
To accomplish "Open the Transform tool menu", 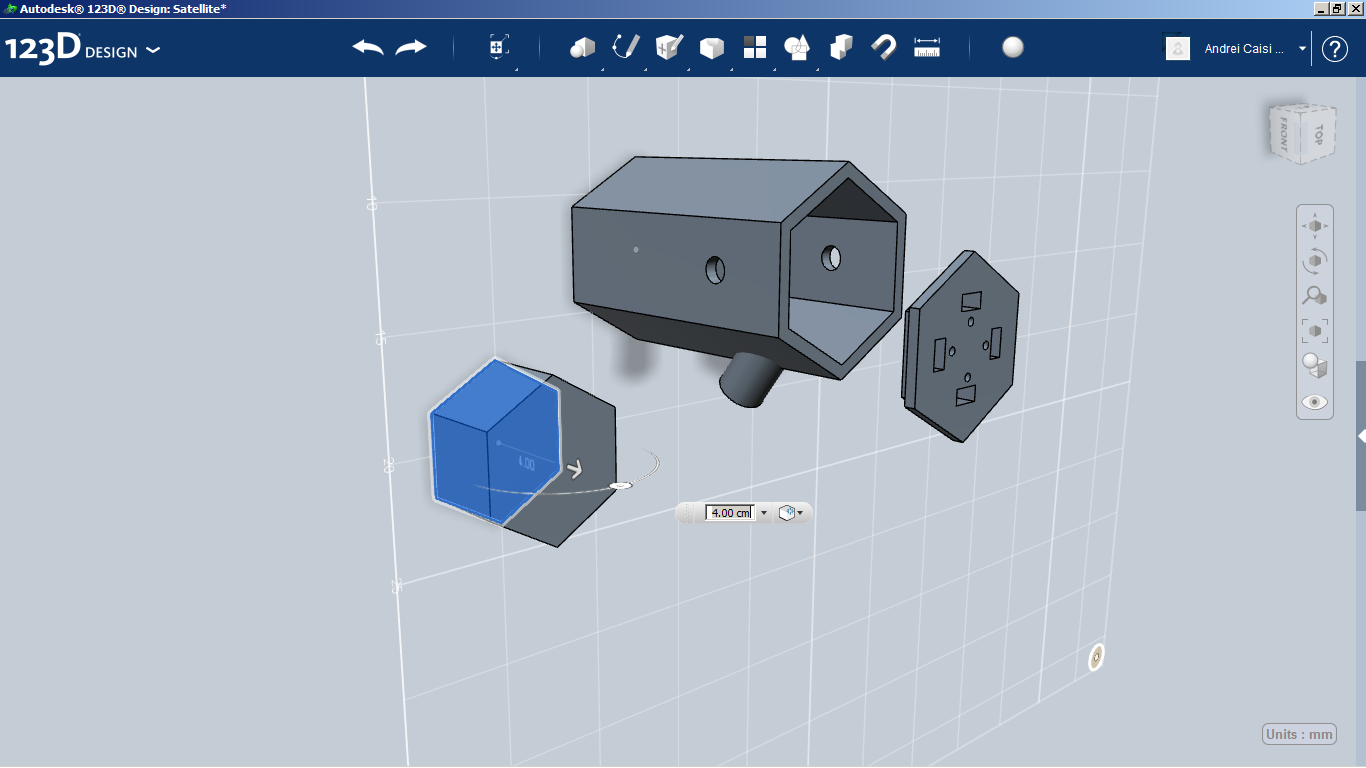I will 499,47.
